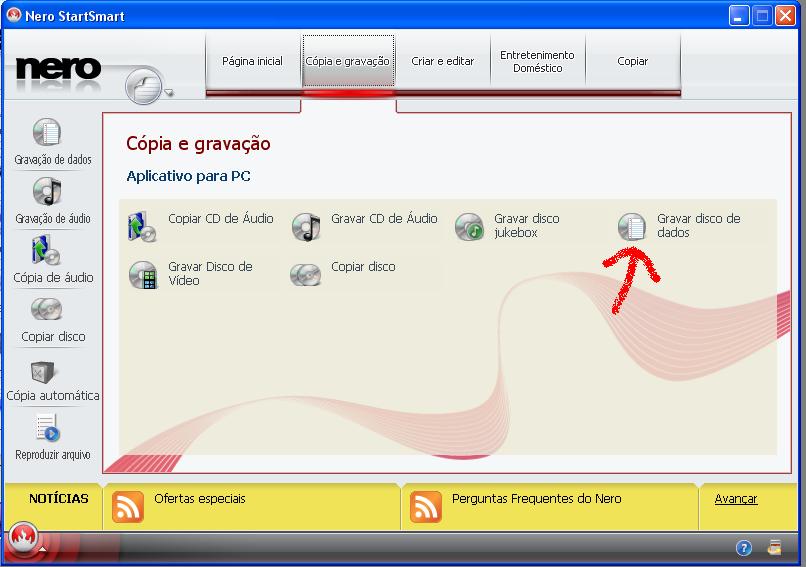Switch to the Copiar tab
The height and width of the screenshot is (567, 806).
coord(633,61)
